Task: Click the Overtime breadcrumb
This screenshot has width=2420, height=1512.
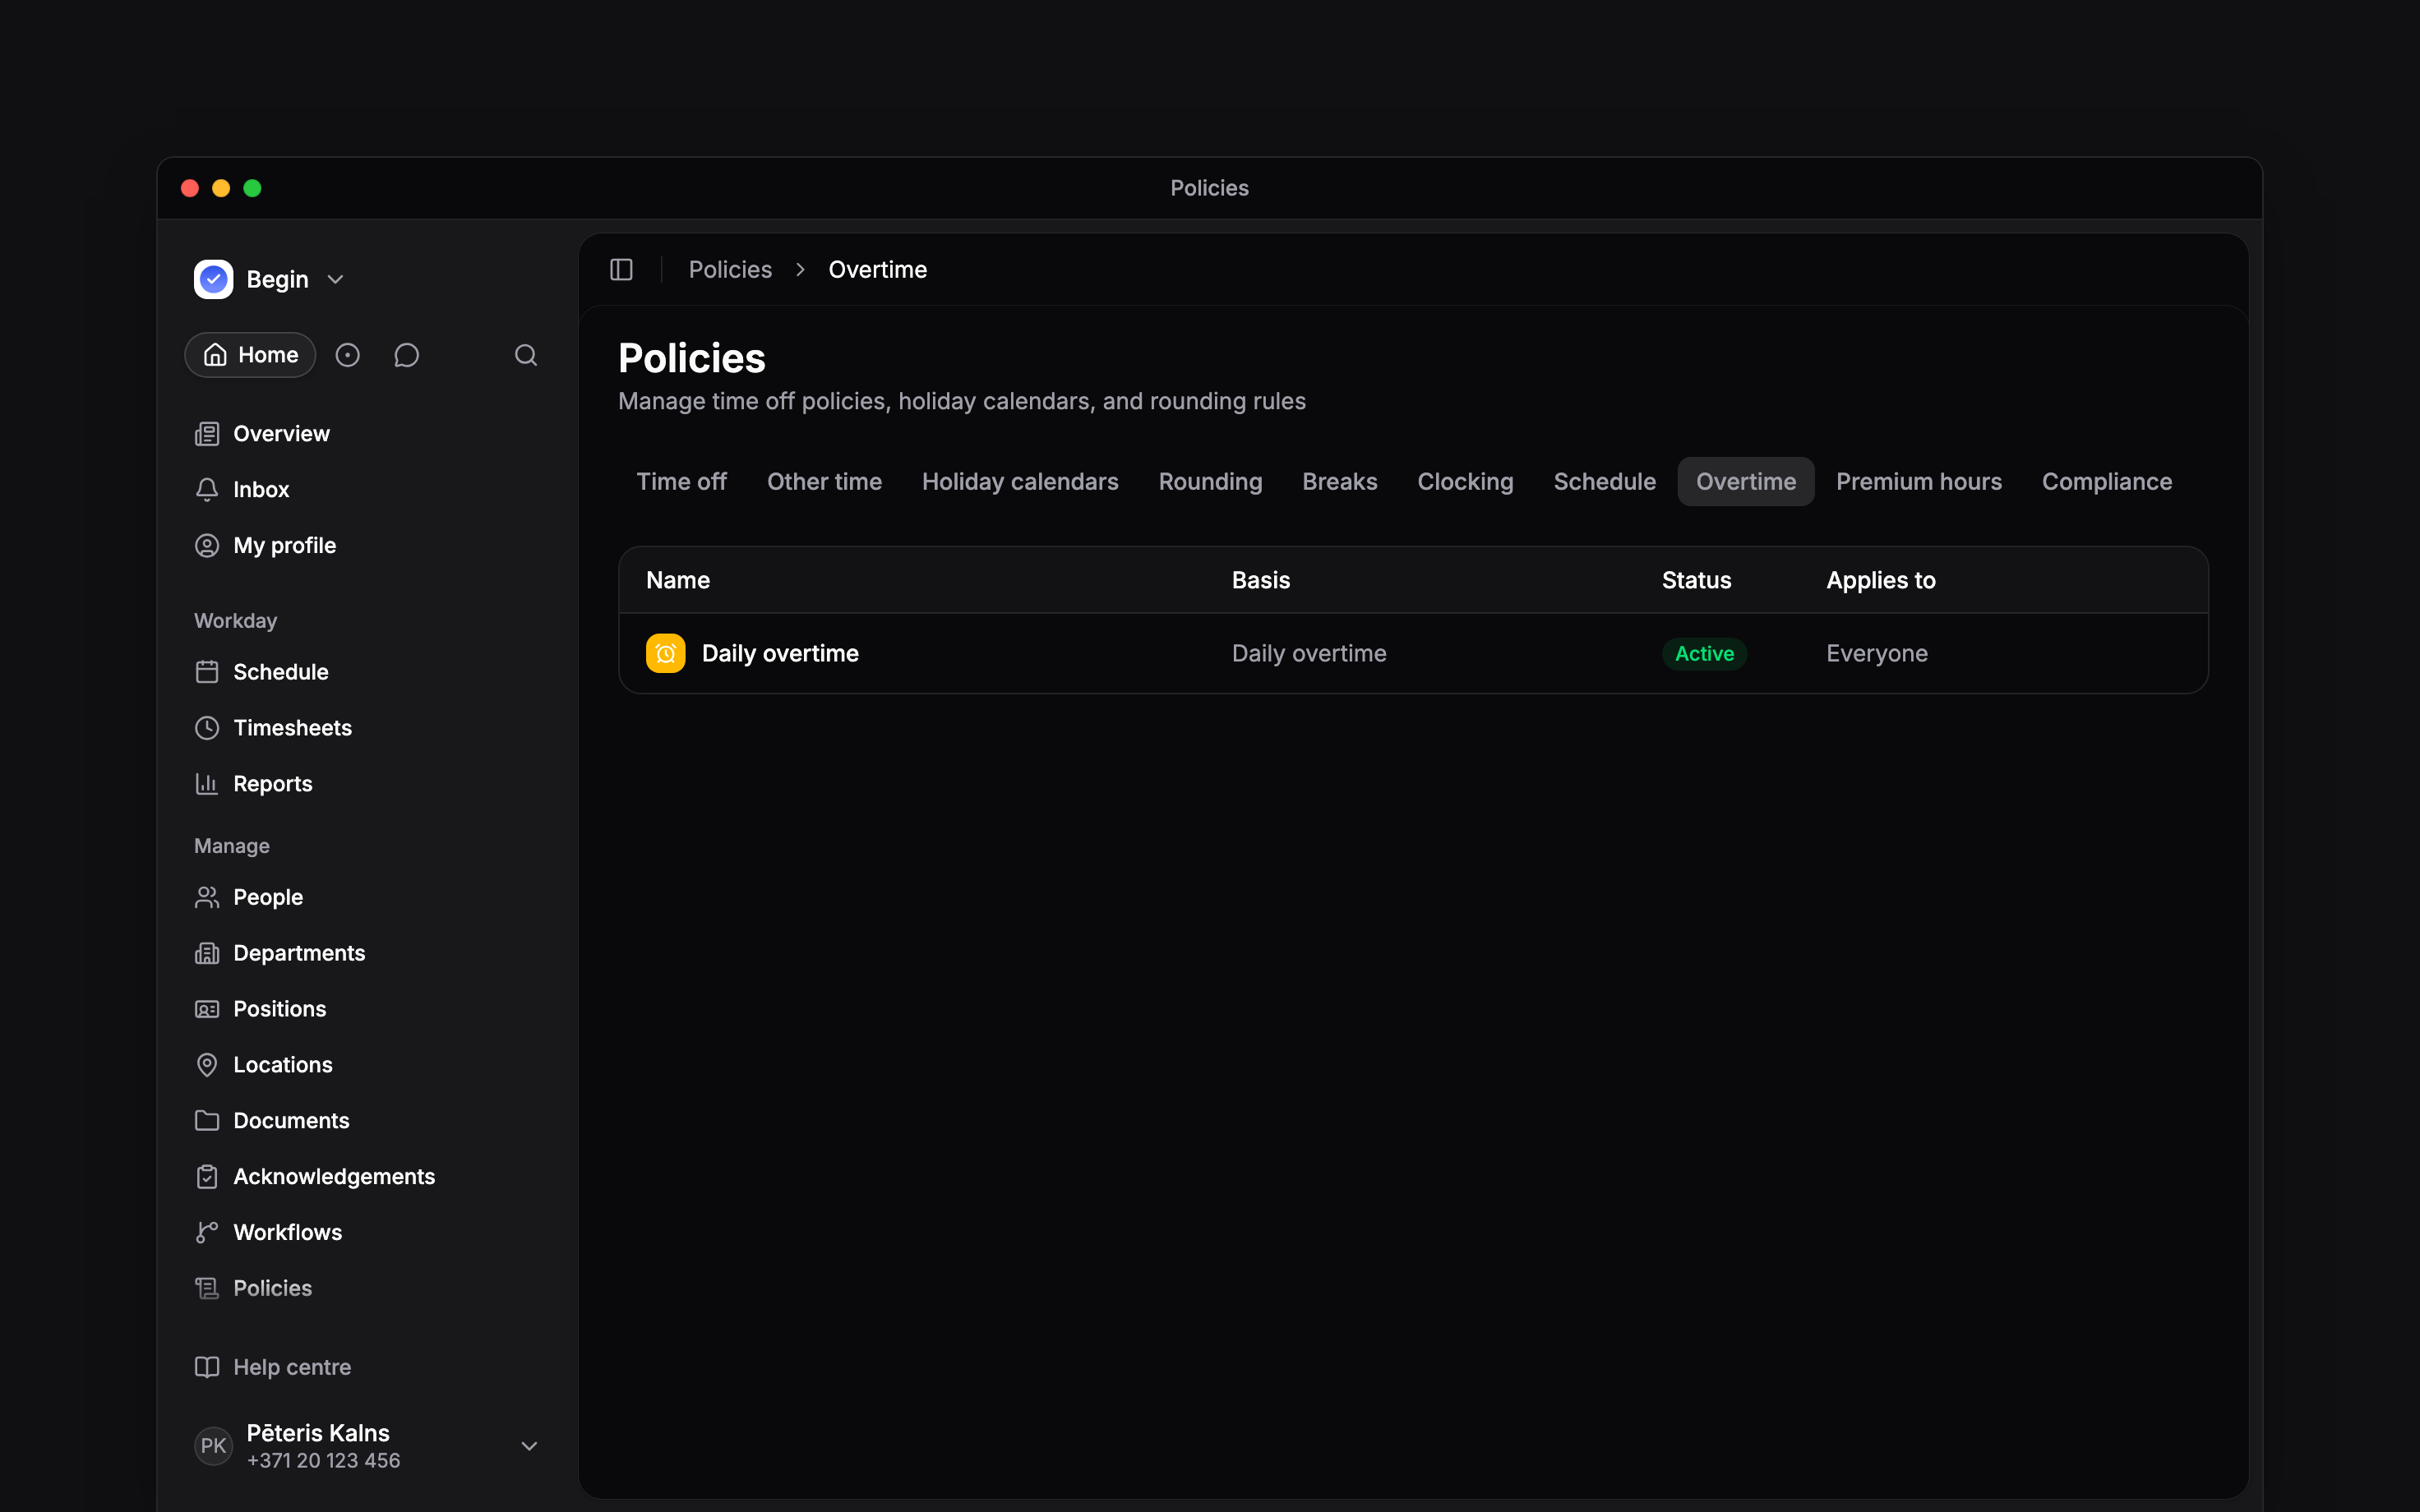Action: [878, 270]
